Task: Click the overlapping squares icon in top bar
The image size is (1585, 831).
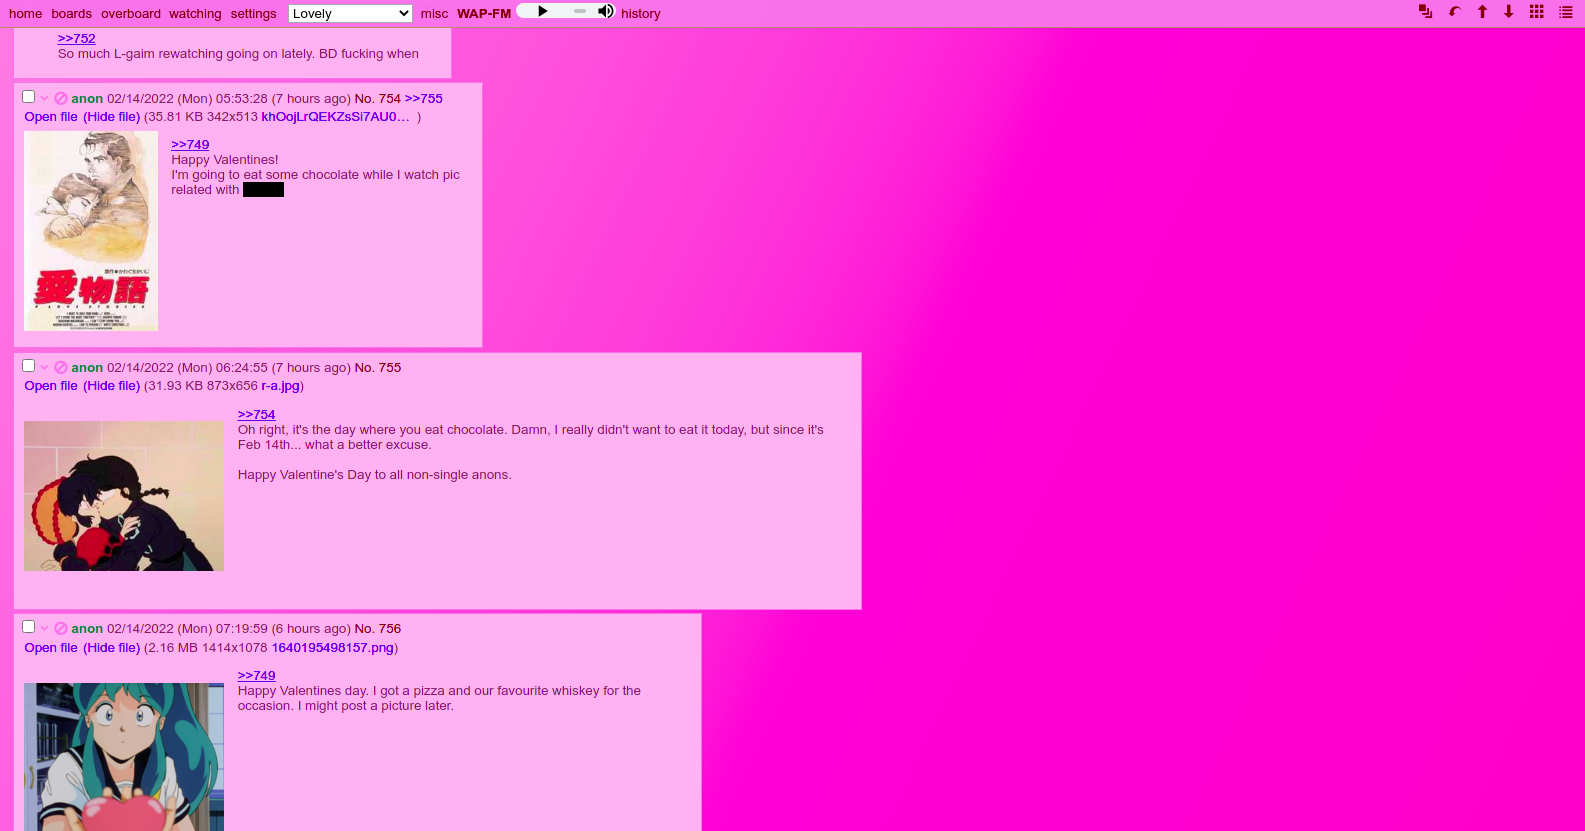Action: (1425, 12)
